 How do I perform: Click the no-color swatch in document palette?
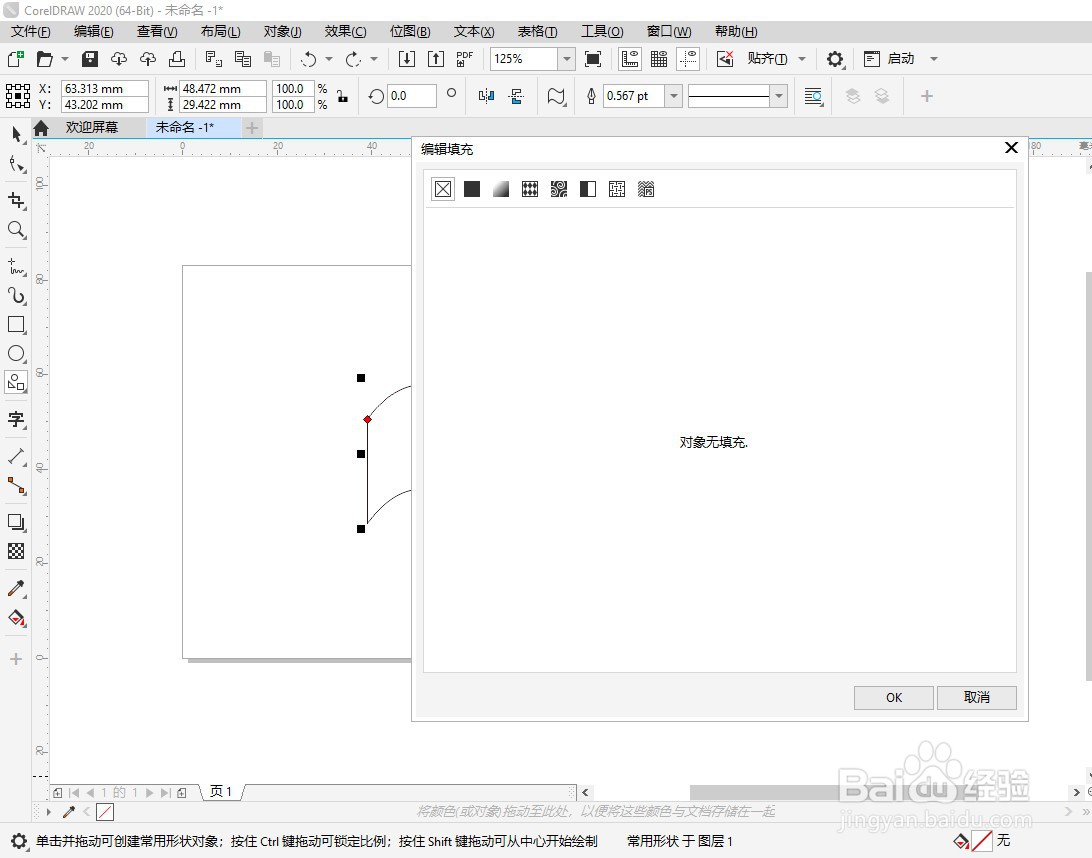105,812
